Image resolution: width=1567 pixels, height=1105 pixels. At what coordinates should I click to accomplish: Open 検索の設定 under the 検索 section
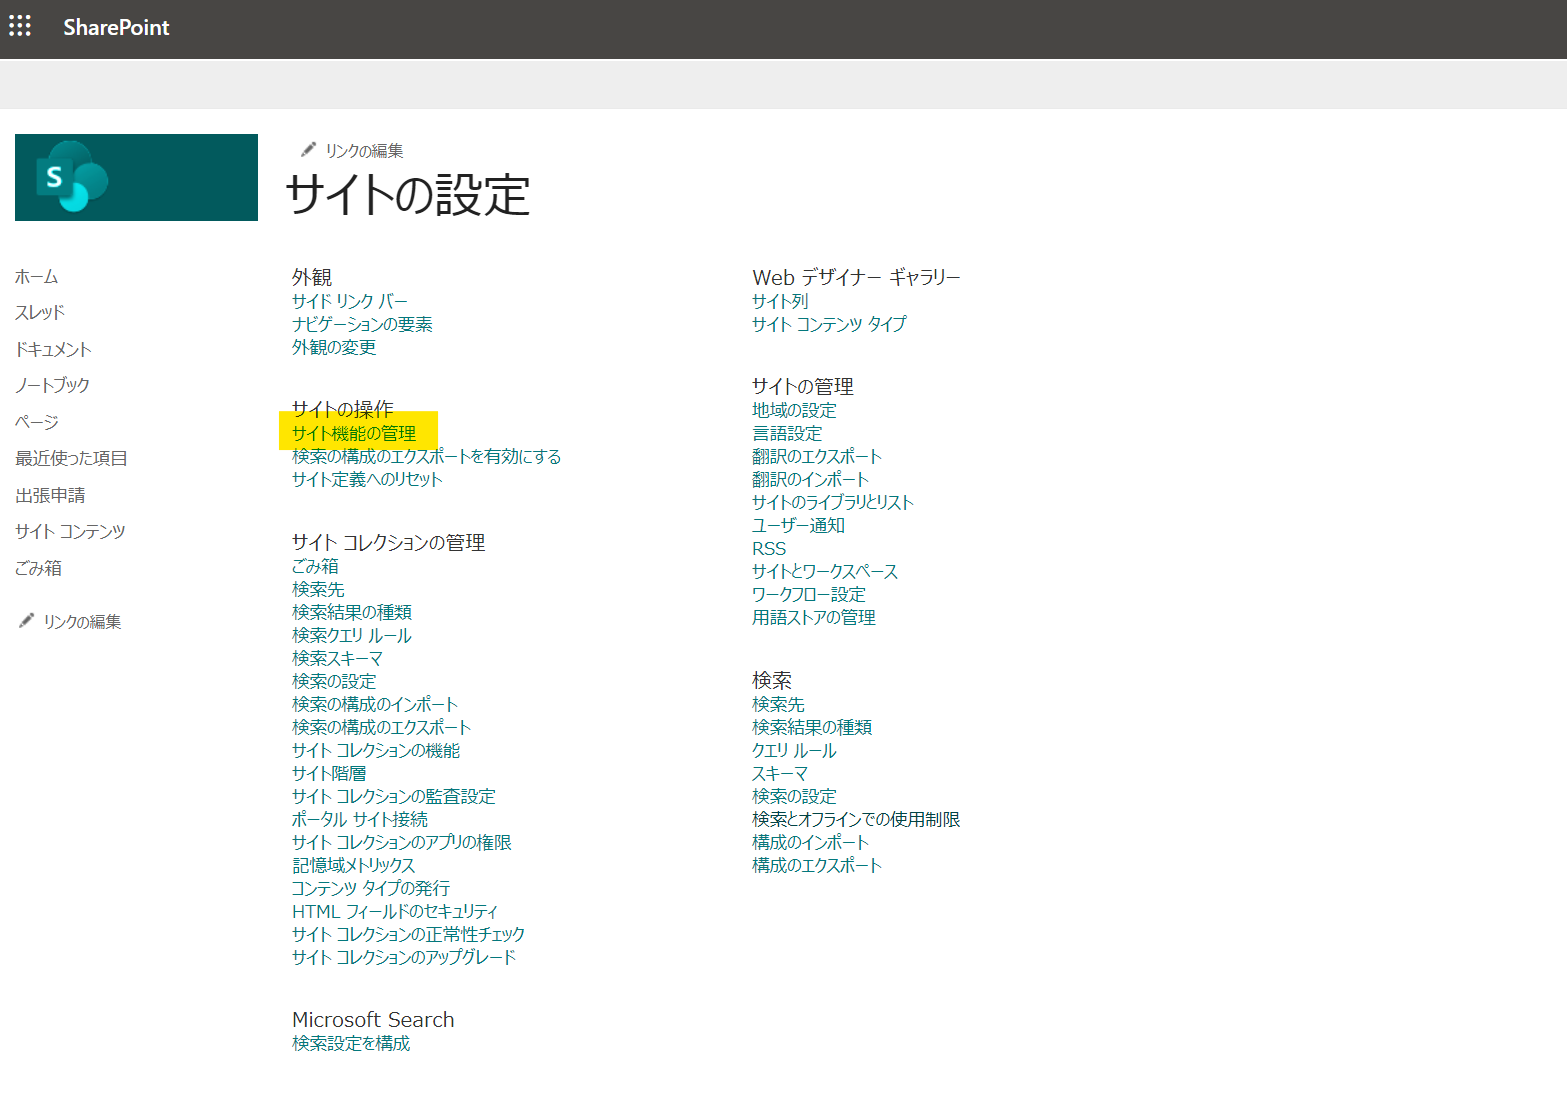click(794, 796)
